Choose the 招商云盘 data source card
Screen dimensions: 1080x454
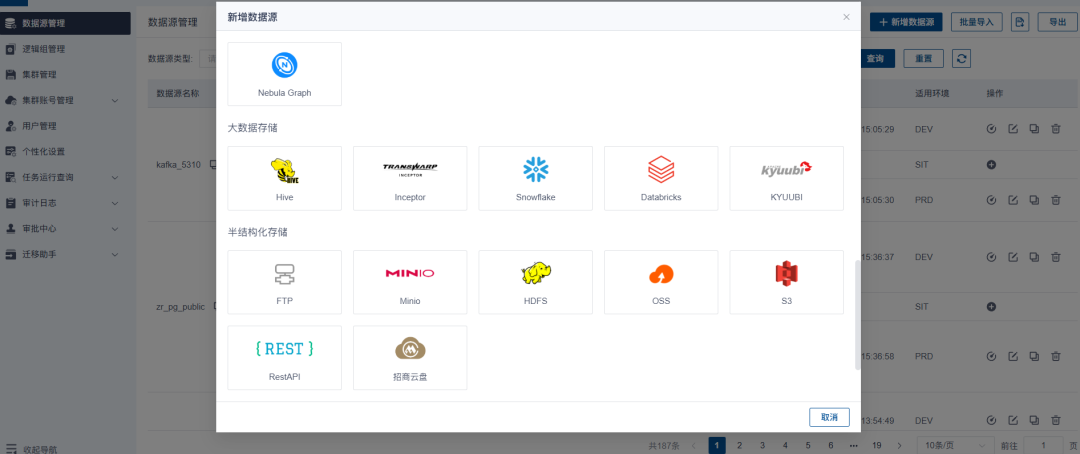pos(410,358)
